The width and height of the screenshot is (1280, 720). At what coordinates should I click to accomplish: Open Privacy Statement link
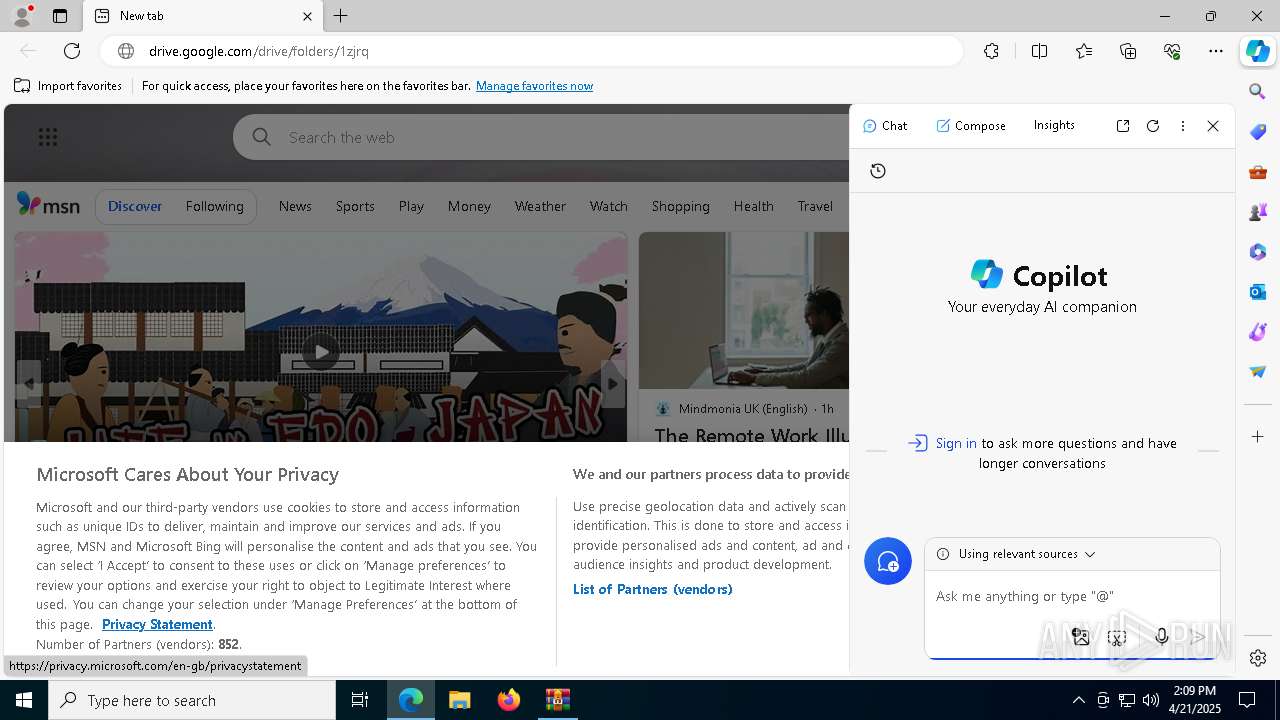point(157,624)
